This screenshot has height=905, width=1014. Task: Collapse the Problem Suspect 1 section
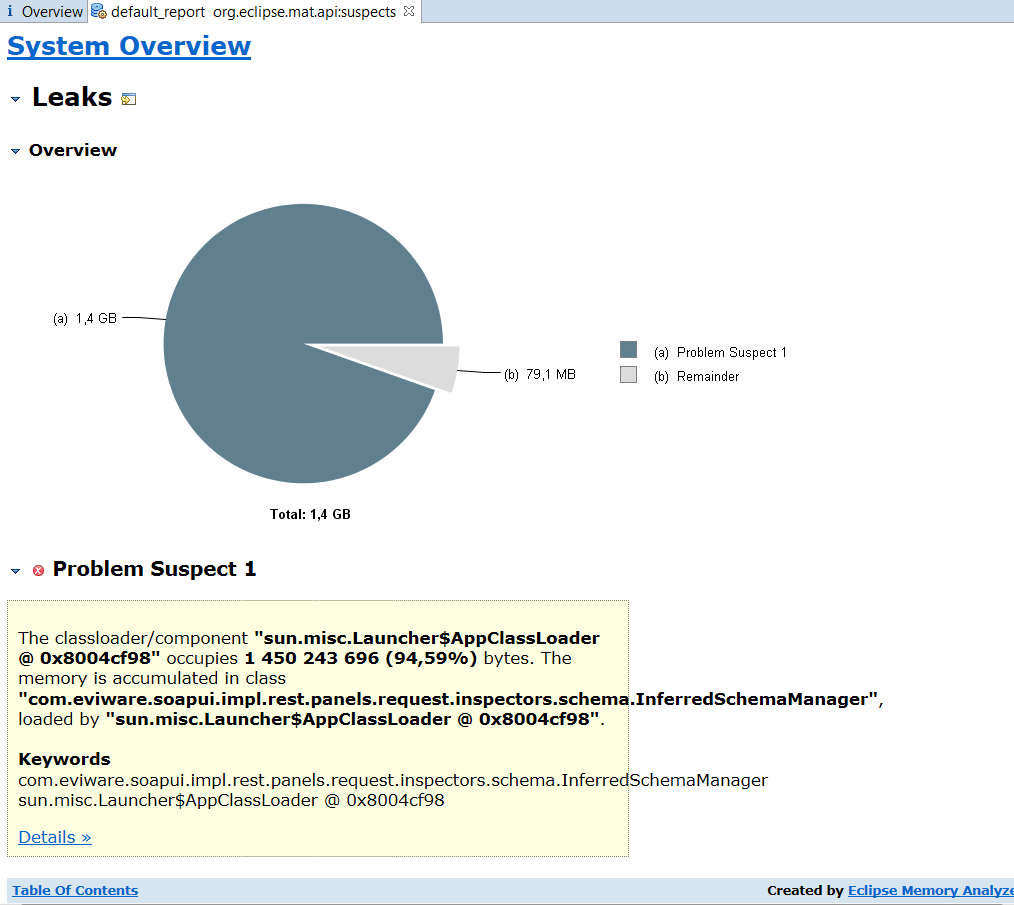[15, 570]
